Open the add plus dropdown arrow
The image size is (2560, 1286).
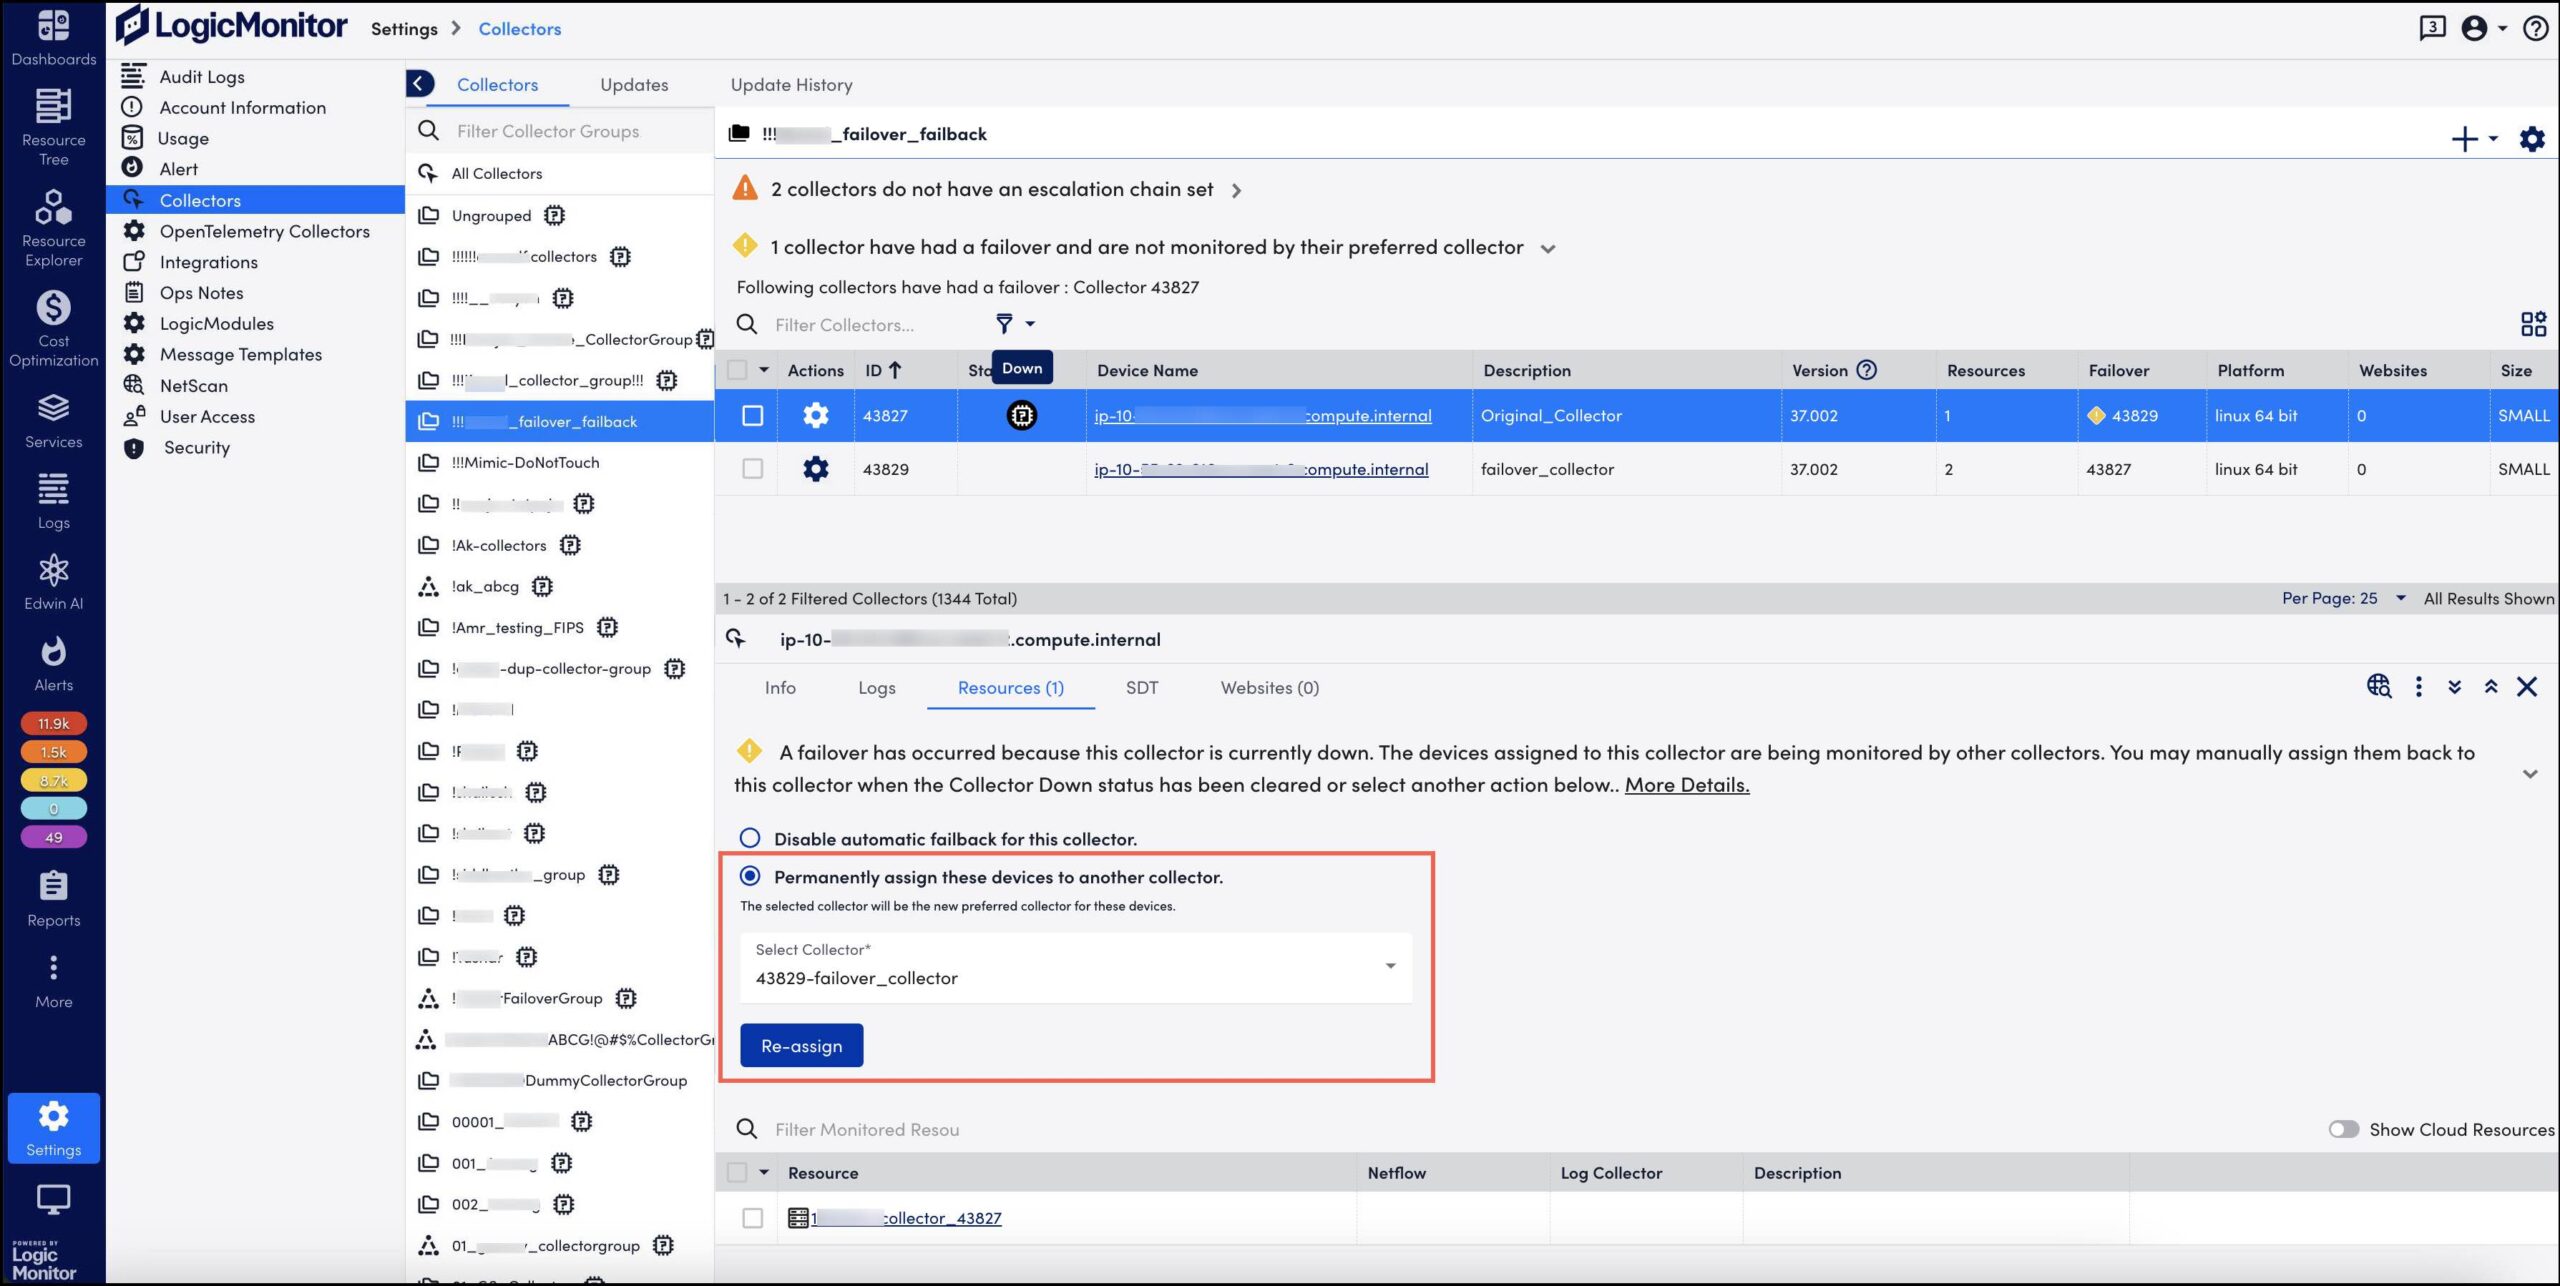click(x=2493, y=139)
